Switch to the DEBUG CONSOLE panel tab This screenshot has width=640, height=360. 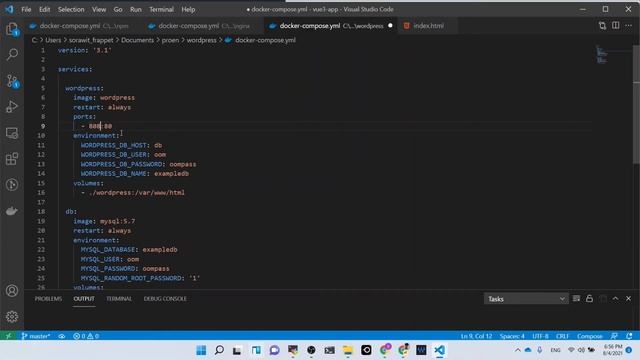coord(165,299)
